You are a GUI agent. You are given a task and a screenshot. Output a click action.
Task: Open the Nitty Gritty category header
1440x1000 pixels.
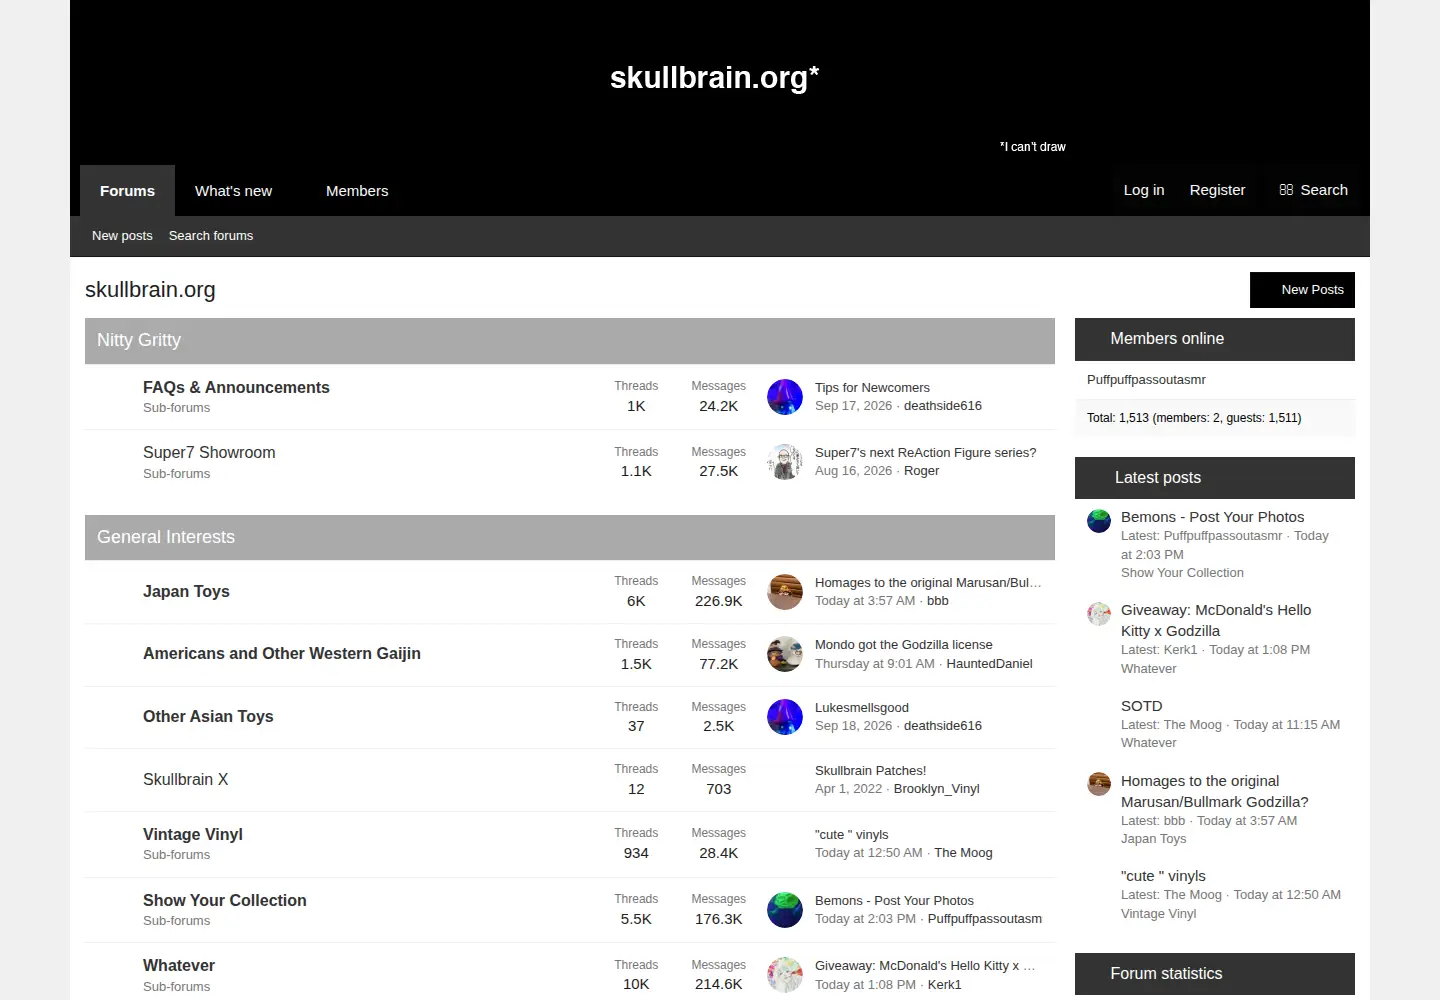(139, 340)
